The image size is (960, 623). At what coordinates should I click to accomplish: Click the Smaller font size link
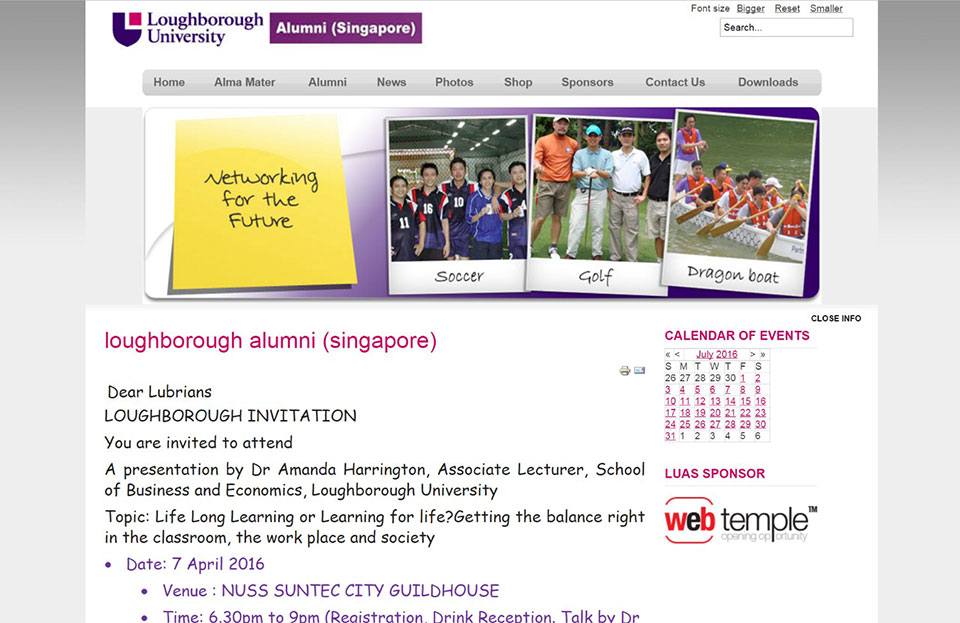[x=826, y=9]
